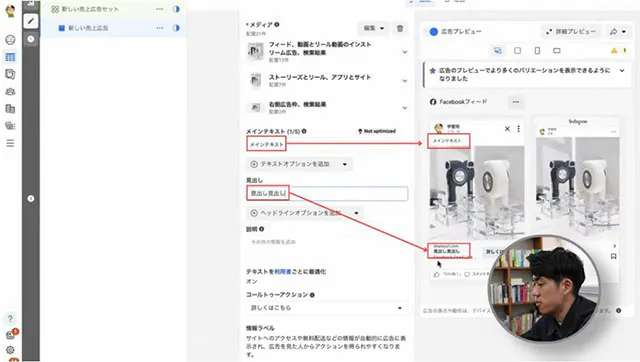The width and height of the screenshot is (640, 362).
Task: Expand the フィード、動画とリール placement group
Action: click(x=404, y=52)
